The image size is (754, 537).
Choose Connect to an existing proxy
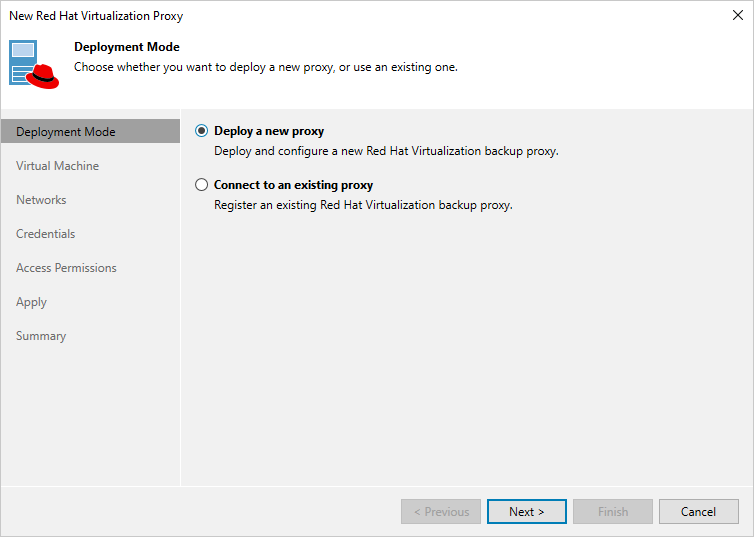[x=202, y=185]
